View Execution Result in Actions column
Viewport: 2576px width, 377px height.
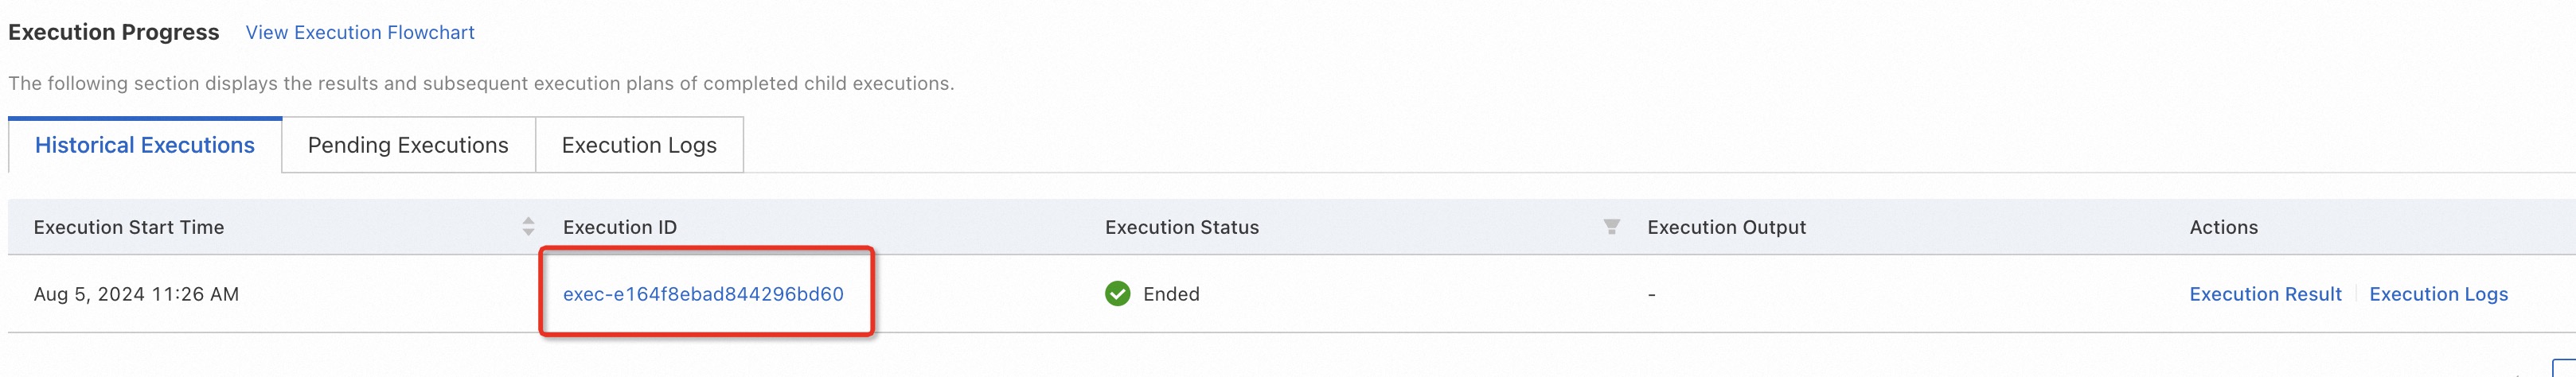tap(2265, 294)
